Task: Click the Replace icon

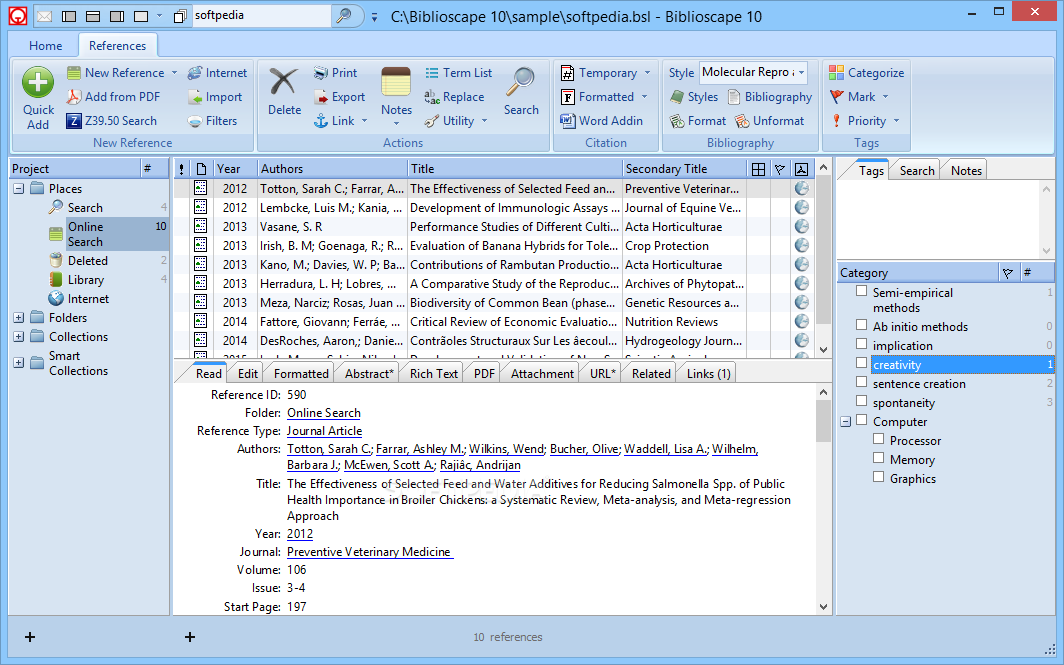Action: tap(432, 97)
